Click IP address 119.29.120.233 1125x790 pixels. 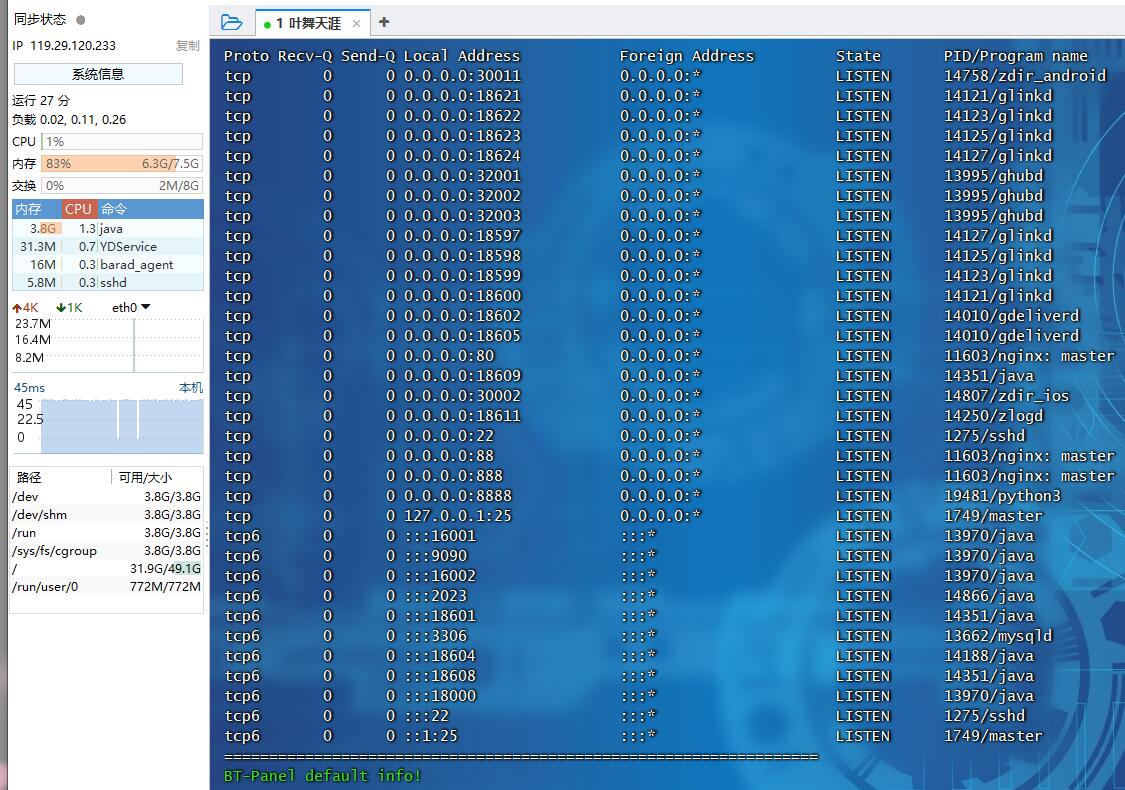click(x=72, y=45)
